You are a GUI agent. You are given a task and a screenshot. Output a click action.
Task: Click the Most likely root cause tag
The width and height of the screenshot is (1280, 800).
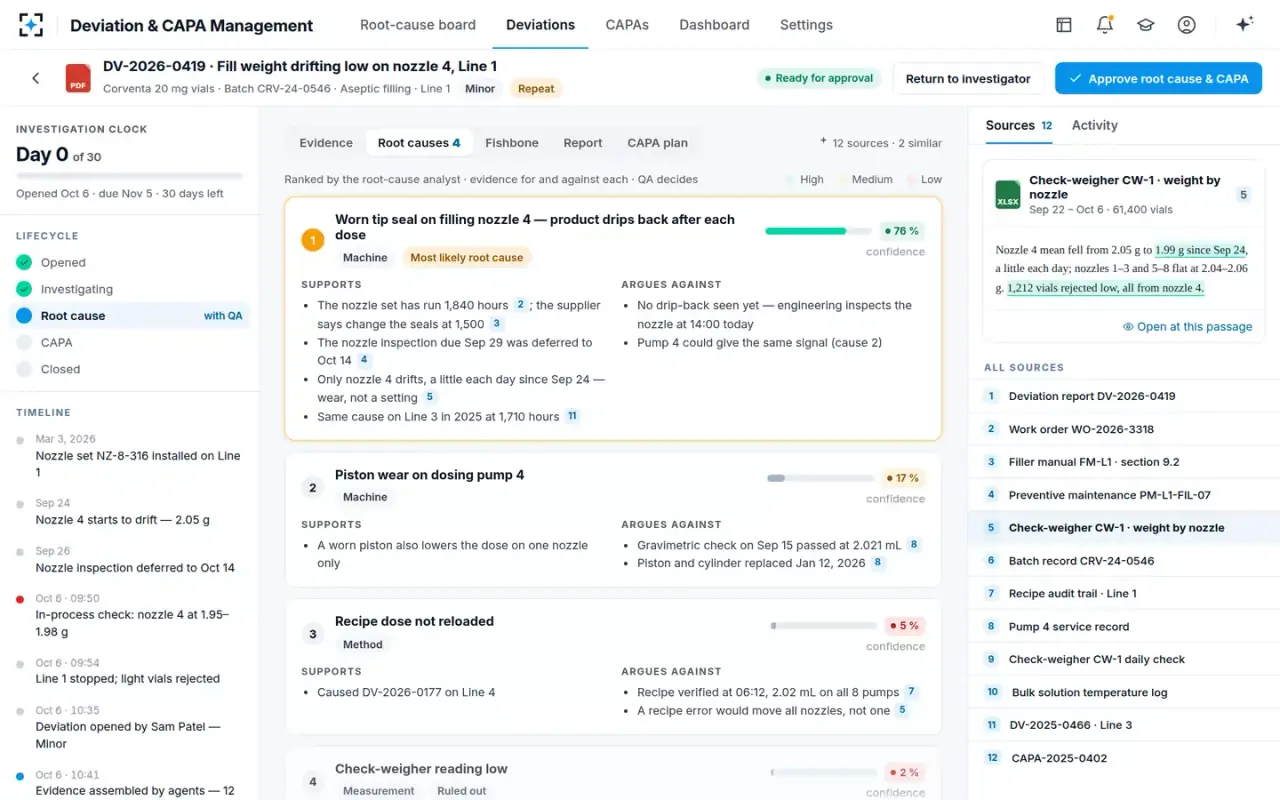coord(467,258)
